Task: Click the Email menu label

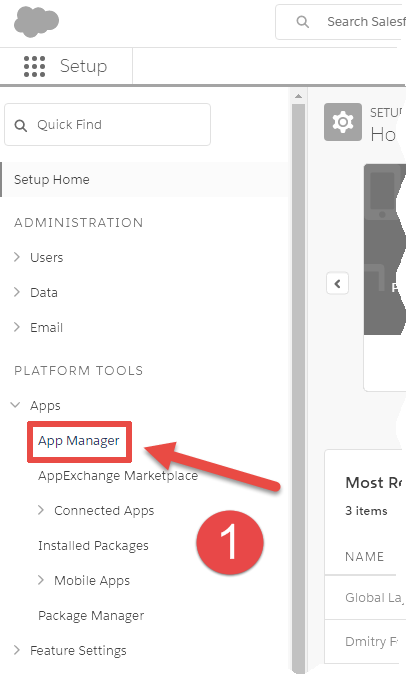Action: tap(46, 328)
